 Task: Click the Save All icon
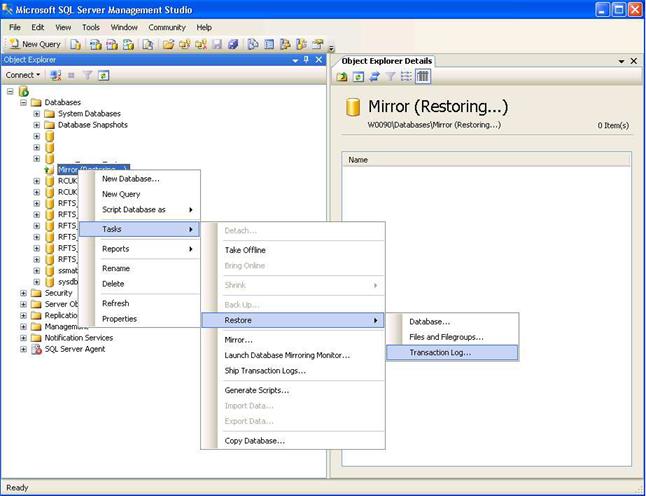pos(233,44)
